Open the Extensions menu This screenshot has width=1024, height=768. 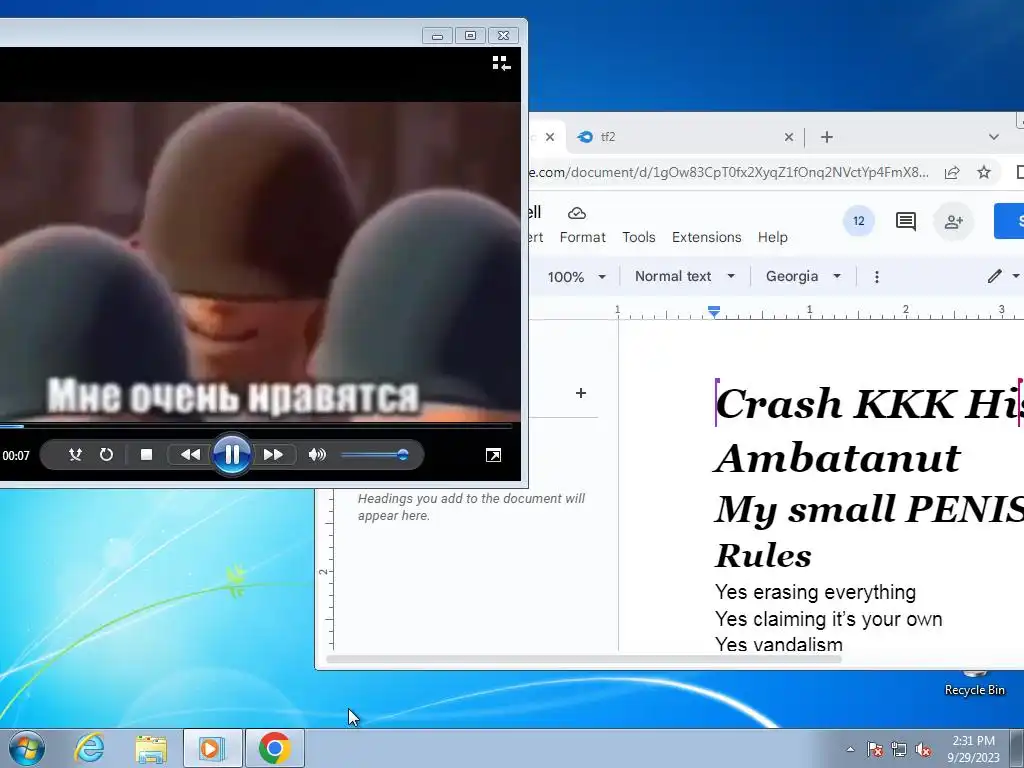pos(707,237)
